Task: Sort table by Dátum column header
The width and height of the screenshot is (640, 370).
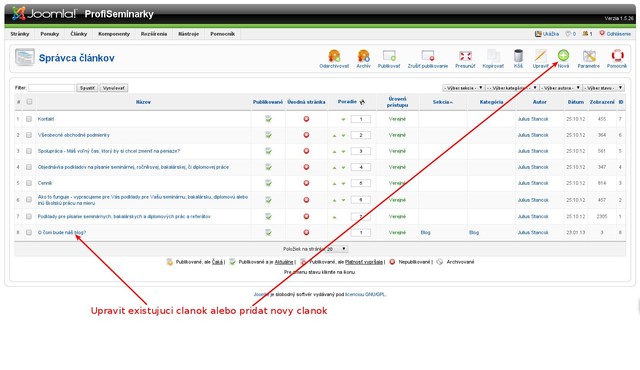Action: tap(576, 102)
